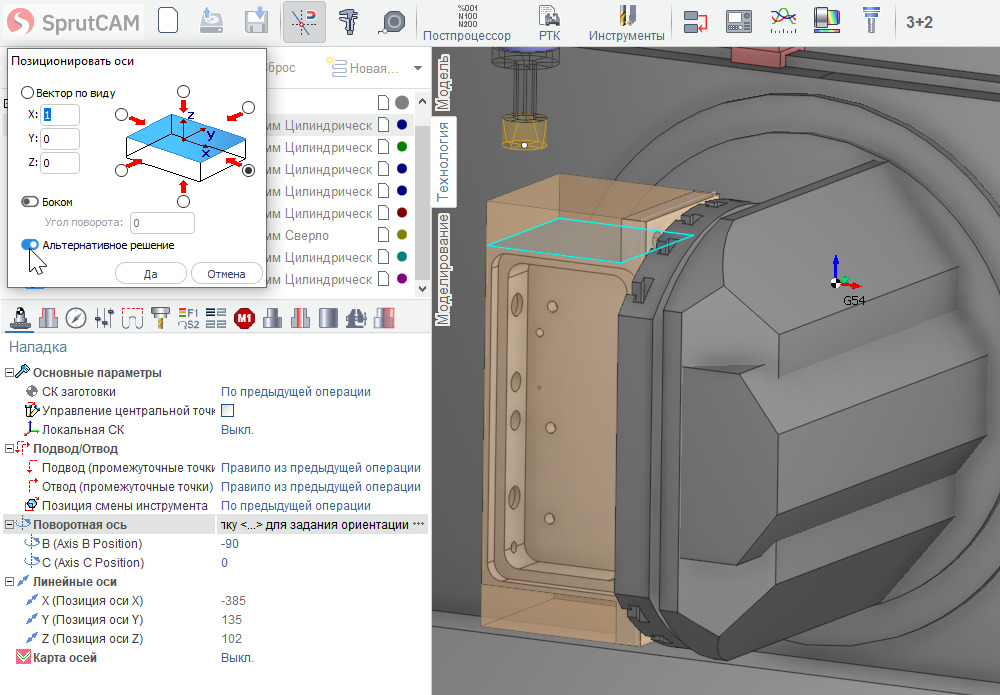Open the caliper measurement tool
The height and width of the screenshot is (695, 1000).
click(349, 21)
